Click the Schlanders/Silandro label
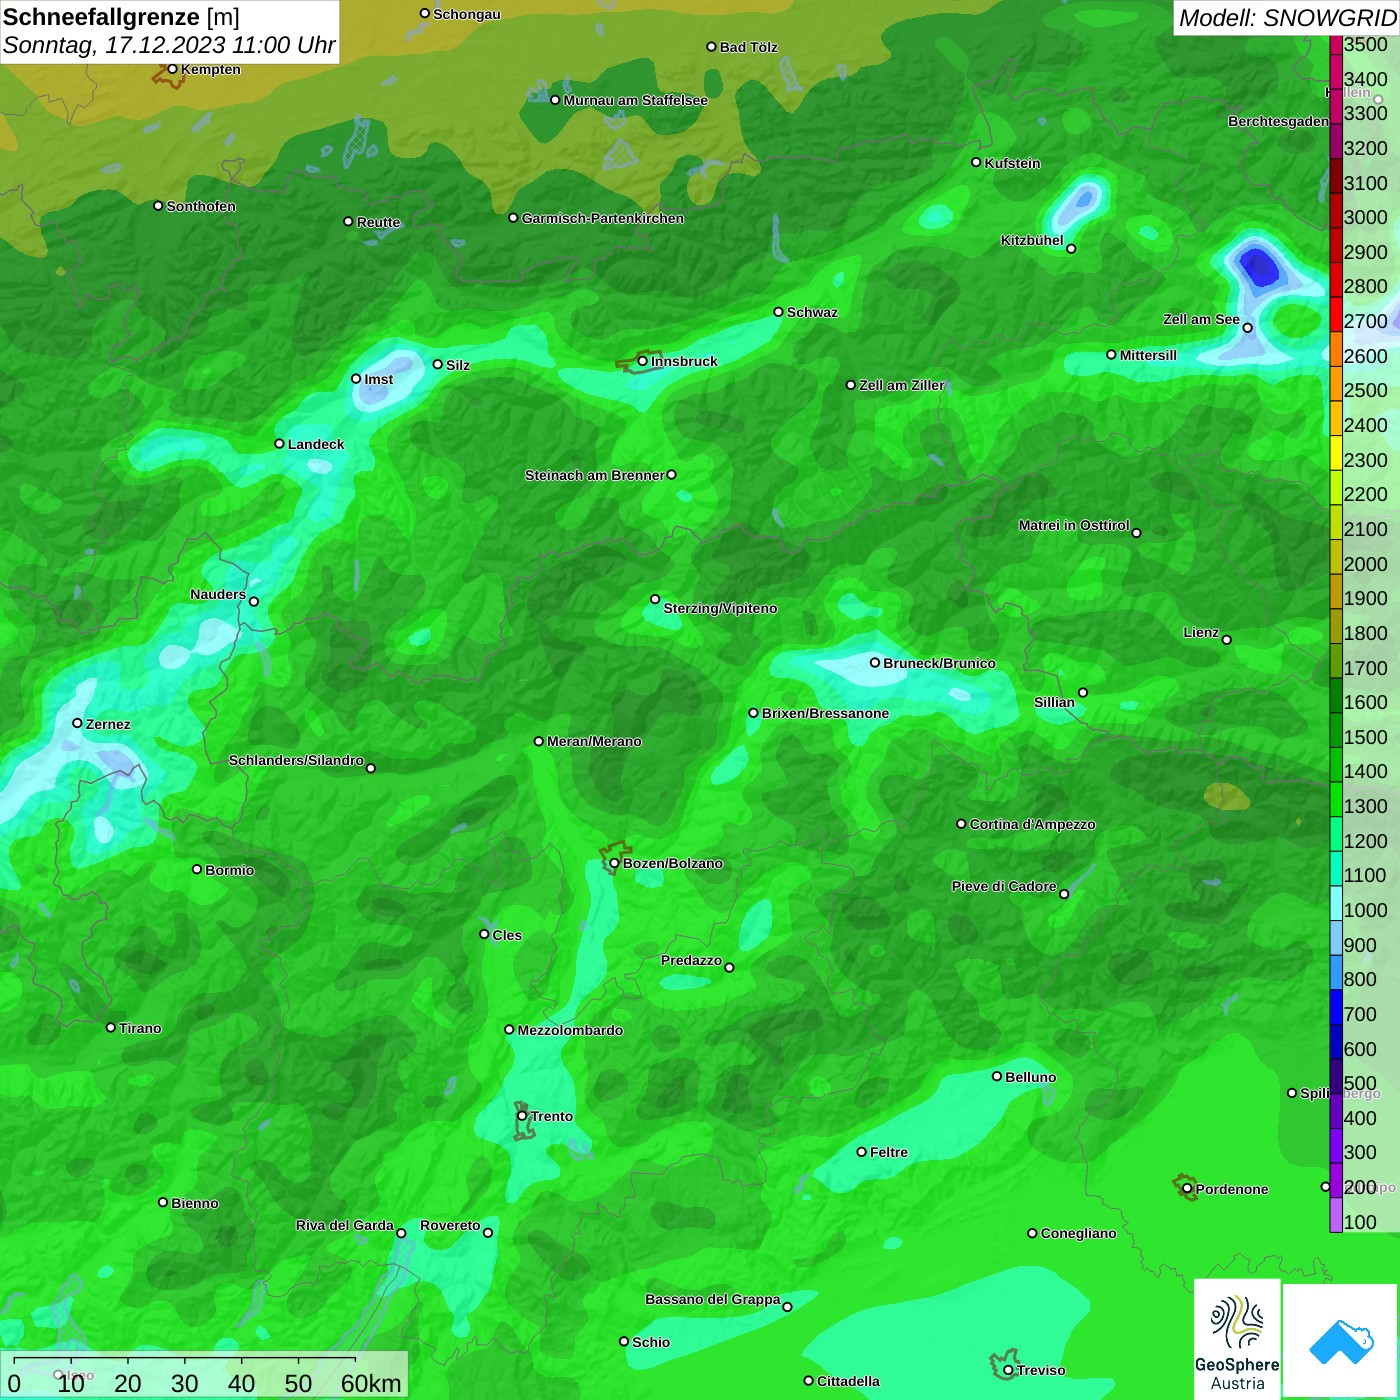1400x1400 pixels. (296, 760)
